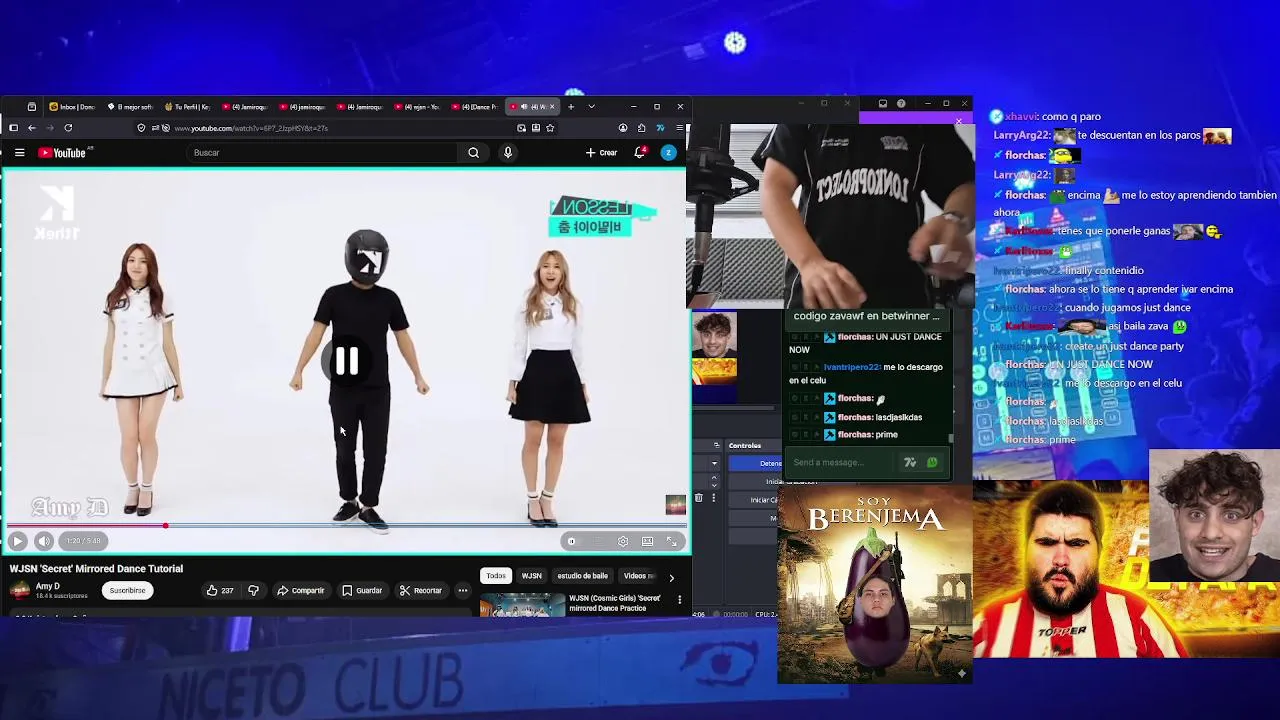Click the Recortar clip button
The height and width of the screenshot is (720, 1280).
pyautogui.click(x=420, y=591)
